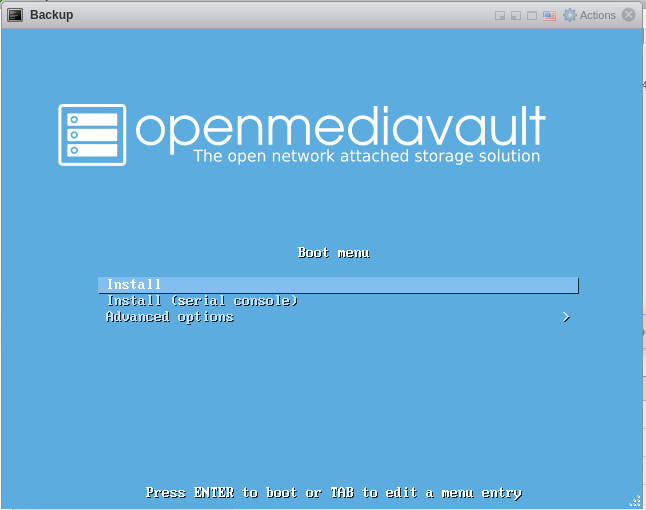Click the US flag keyboard layout icon
Image resolution: width=646 pixels, height=510 pixels.
[x=549, y=16]
